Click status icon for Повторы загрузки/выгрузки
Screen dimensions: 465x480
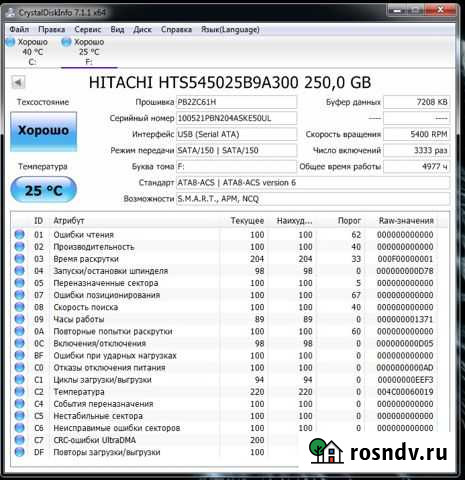(x=20, y=452)
